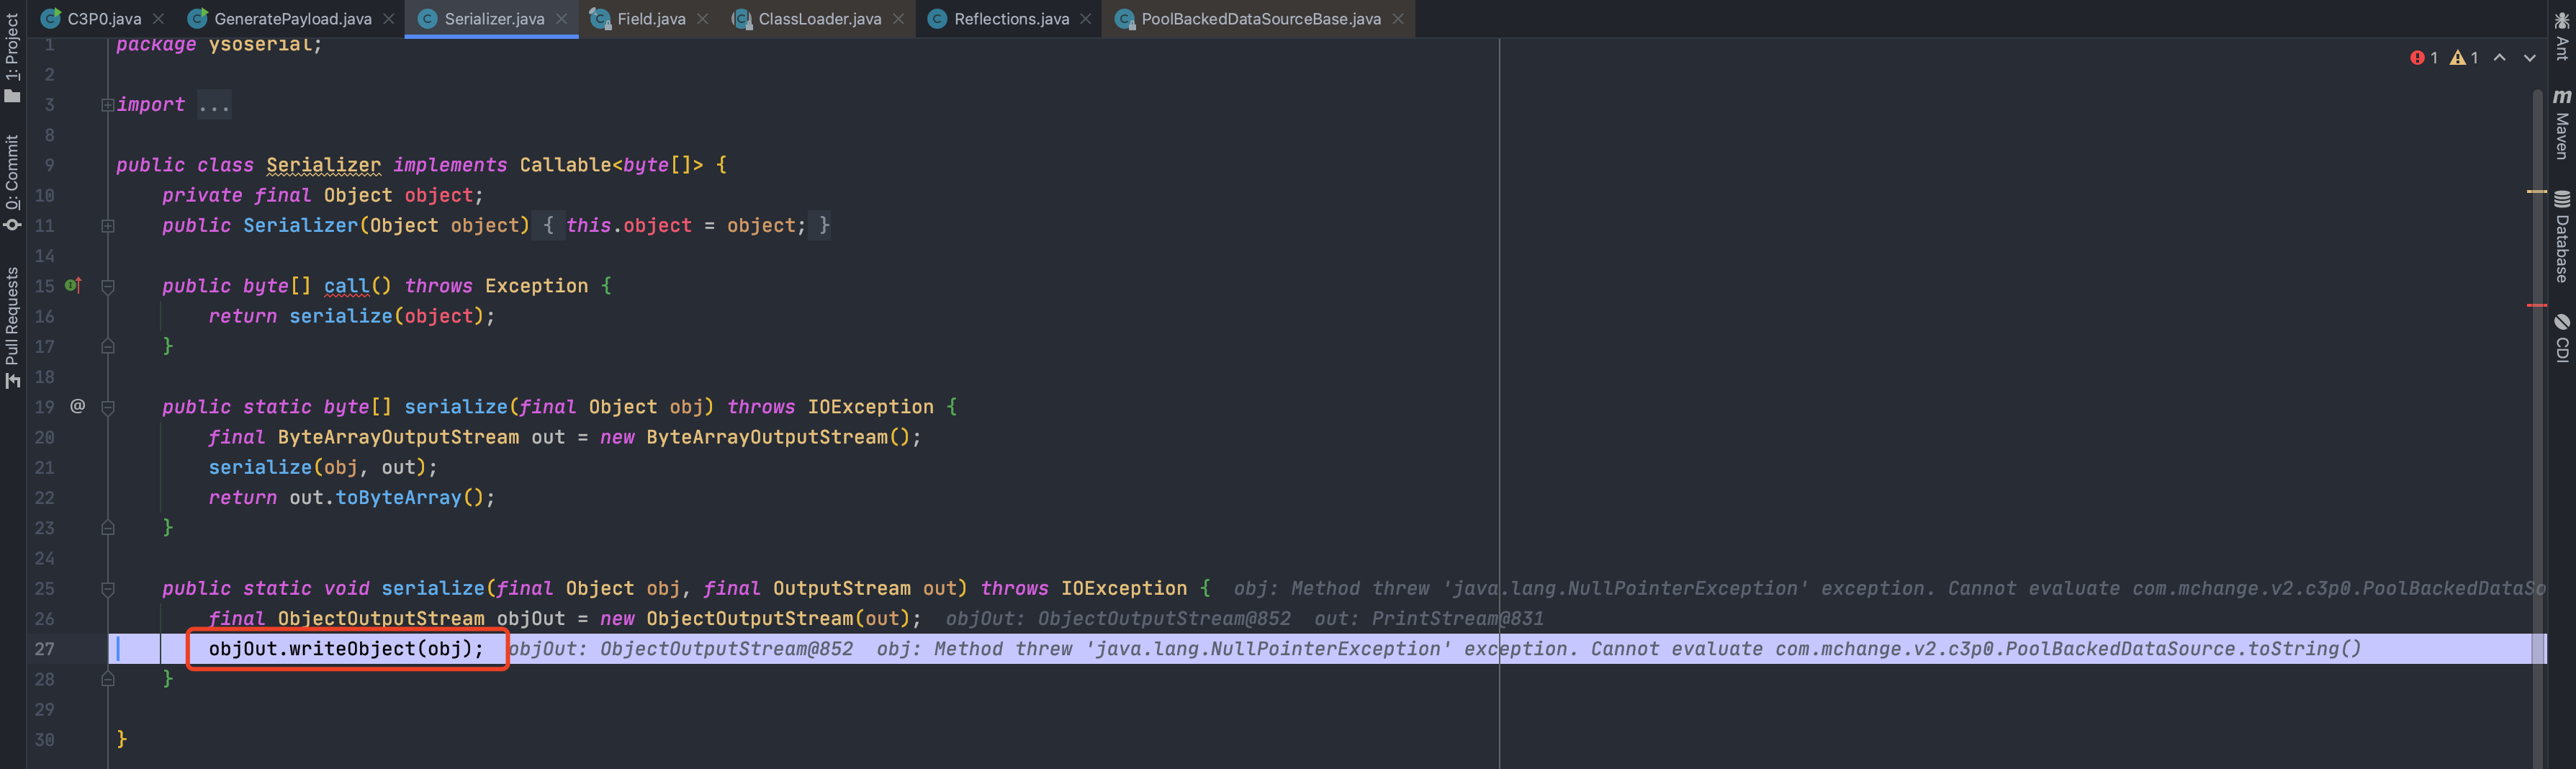Close the PoolBackedDataSourceBase.java tab
The image size is (2576, 769).
(x=1398, y=19)
